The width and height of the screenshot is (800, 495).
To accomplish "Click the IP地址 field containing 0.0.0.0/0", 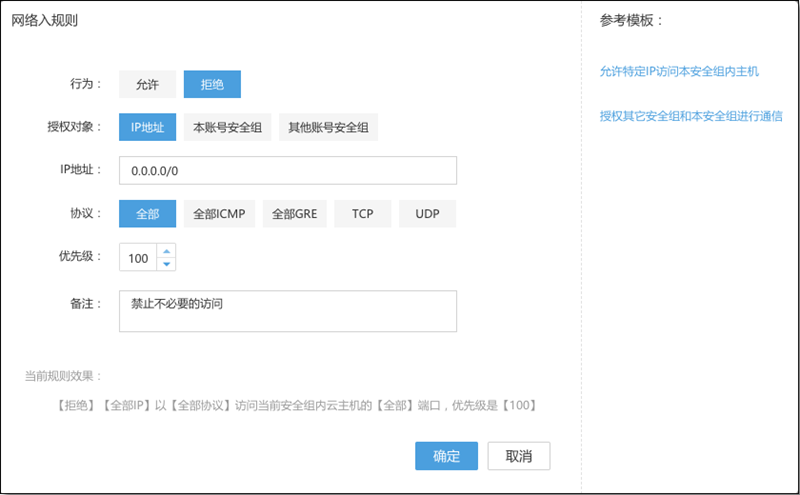I will pos(287,171).
